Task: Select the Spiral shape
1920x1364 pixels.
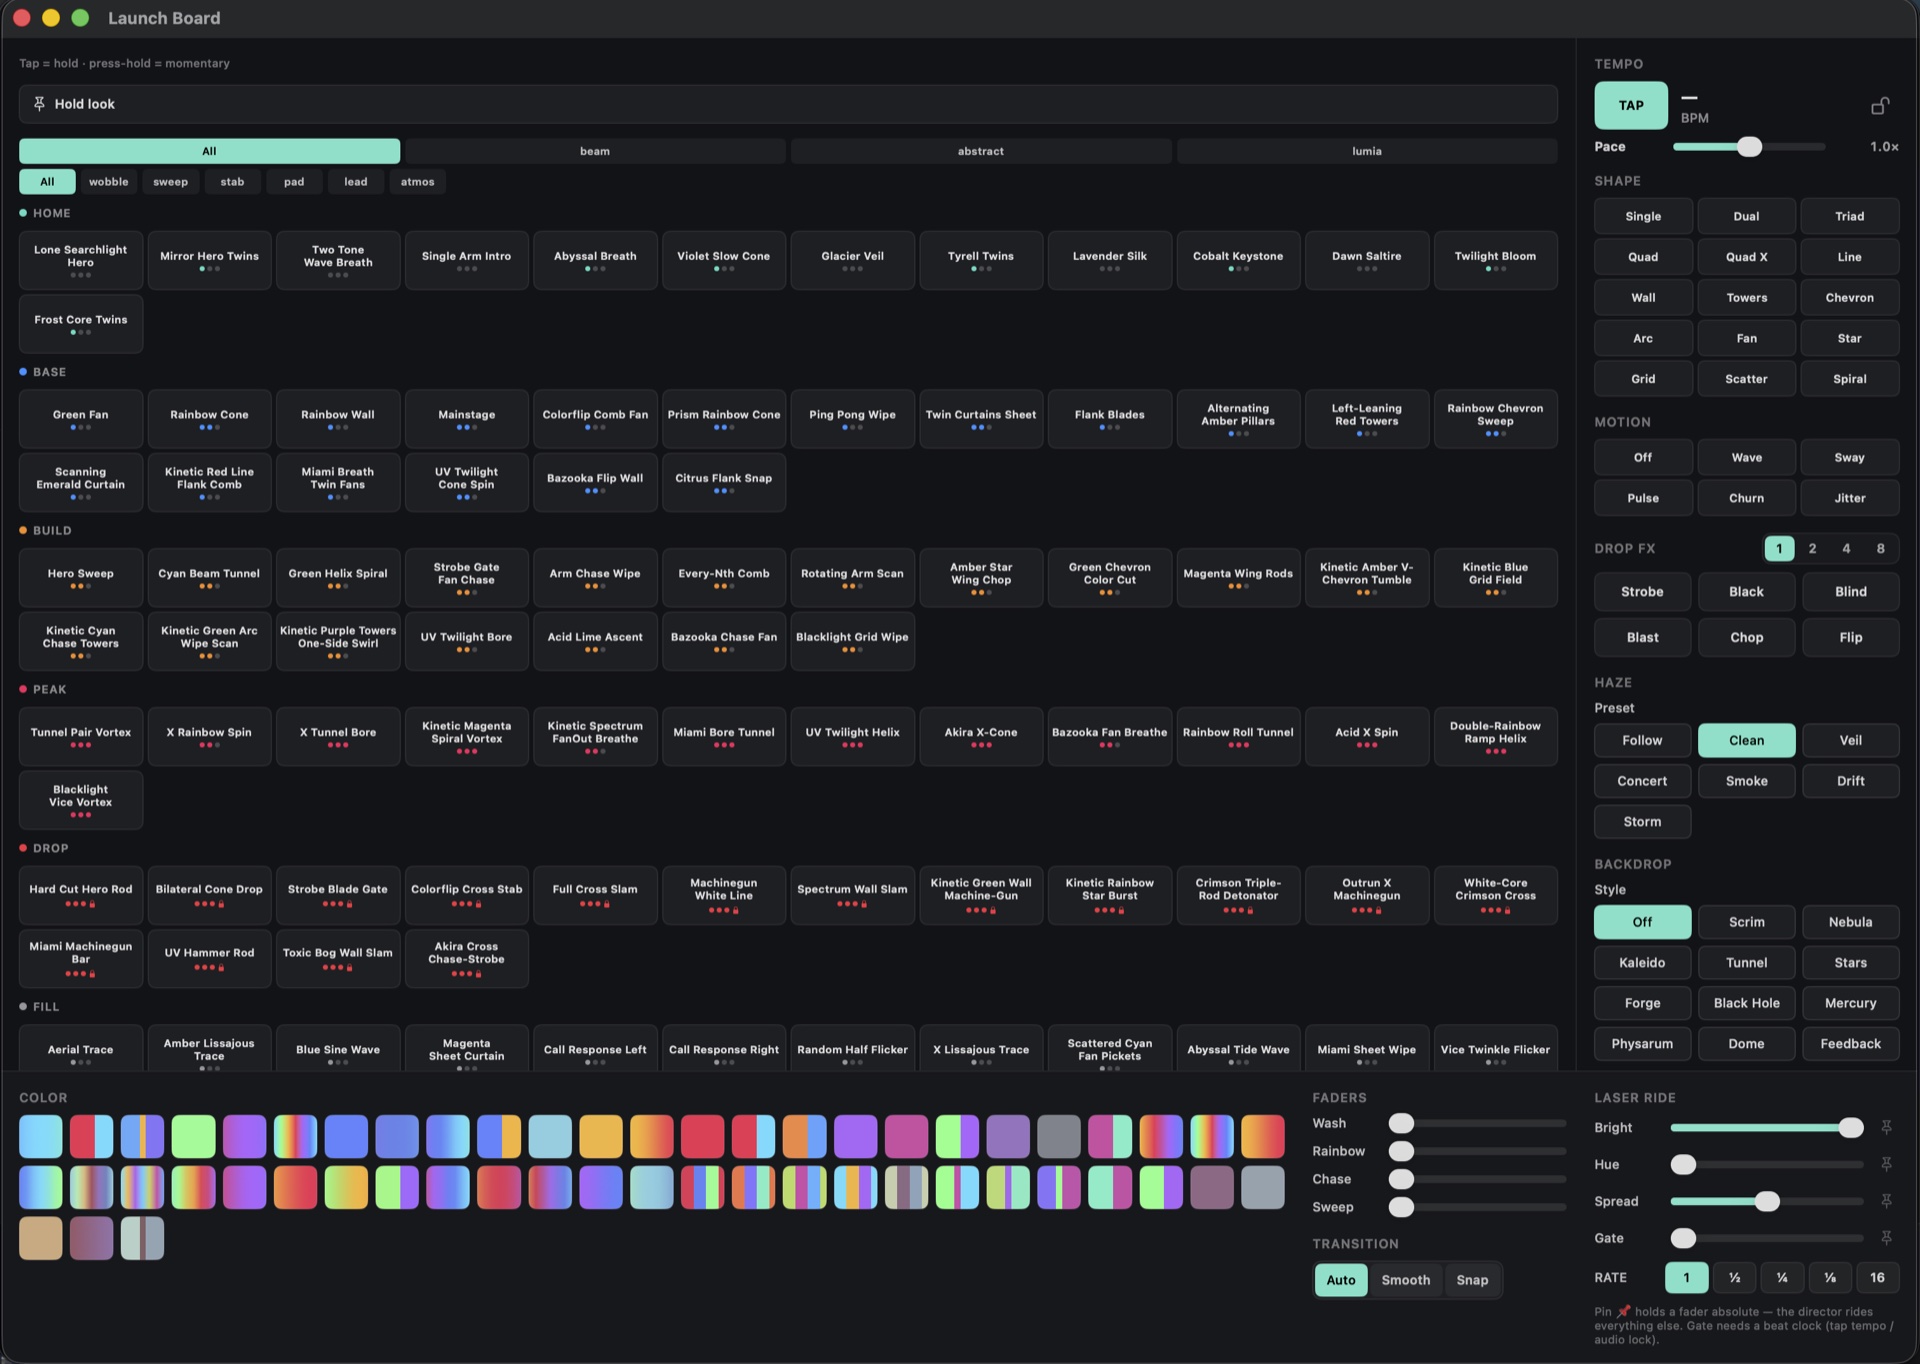Action: pyautogui.click(x=1850, y=379)
